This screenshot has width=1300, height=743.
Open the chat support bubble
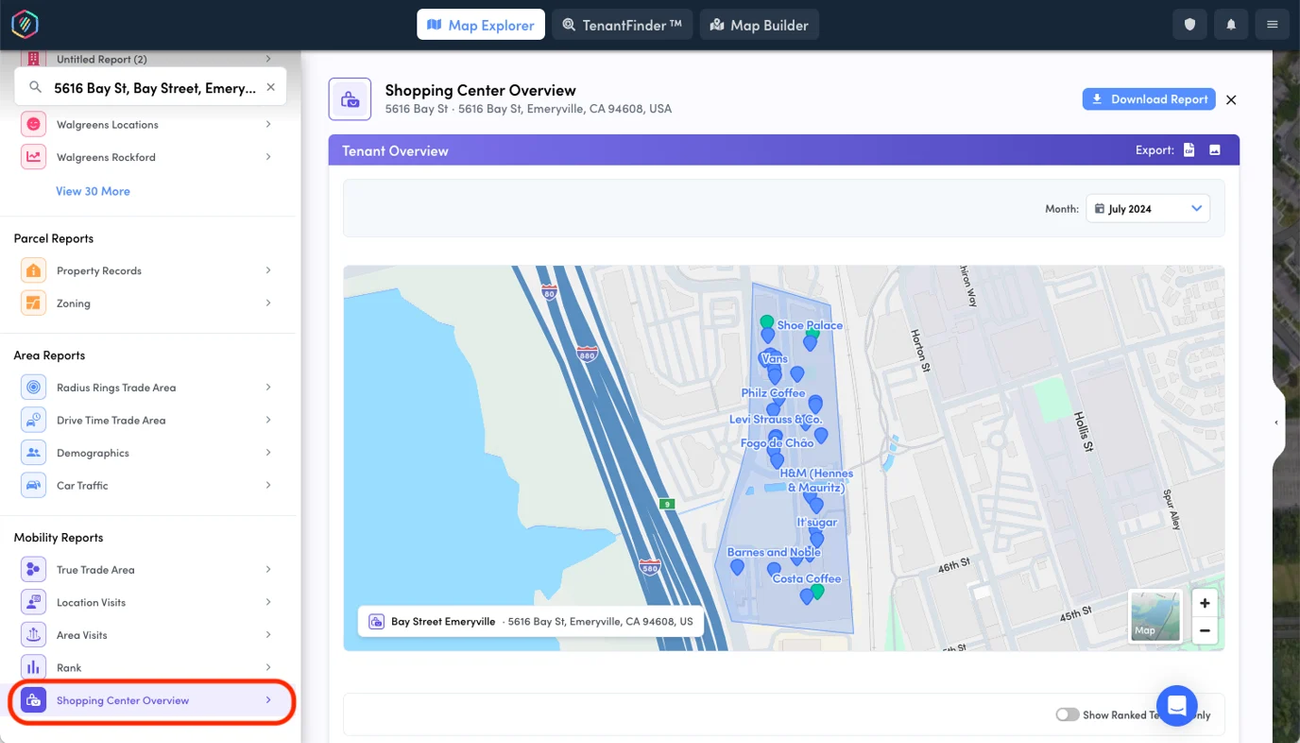click(1177, 706)
